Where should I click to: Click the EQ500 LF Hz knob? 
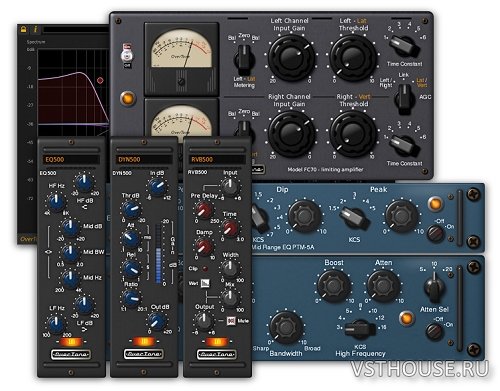click(x=56, y=324)
